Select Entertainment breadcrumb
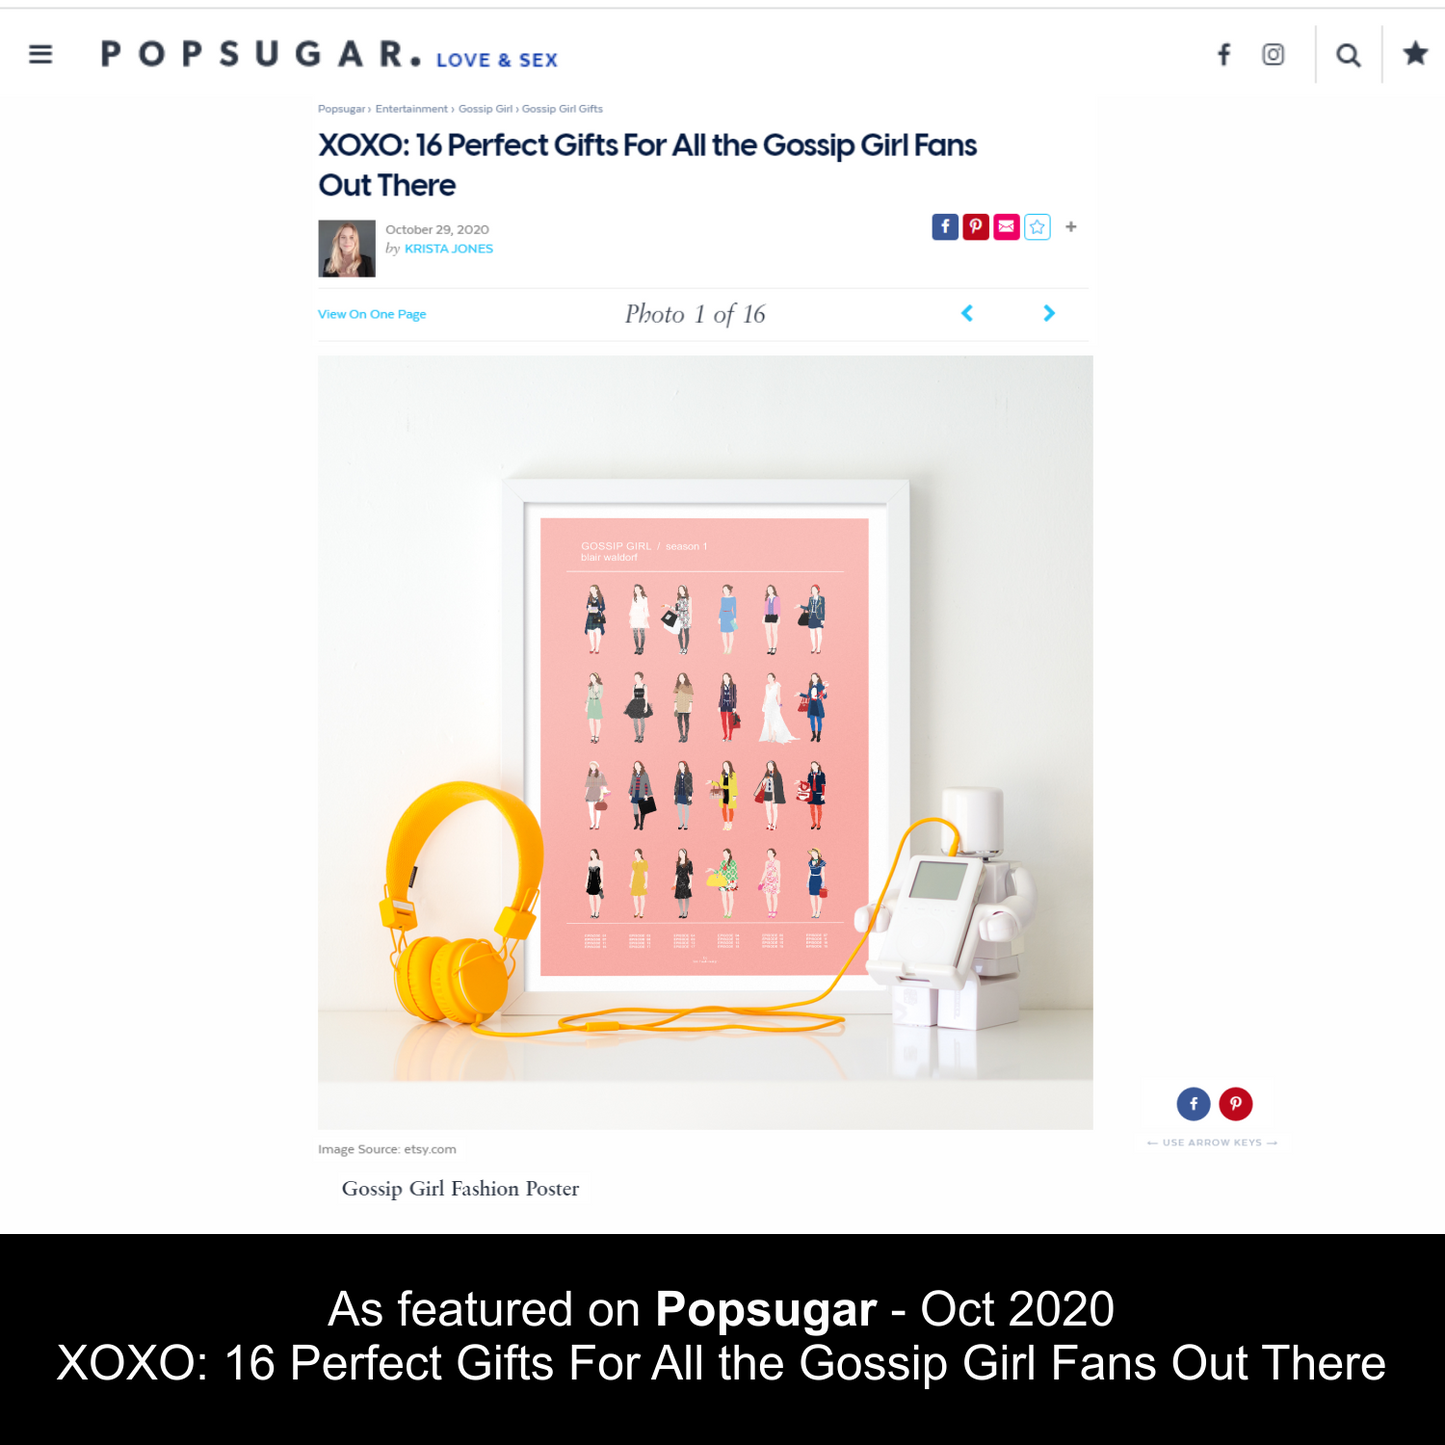Screen dimensions: 1445x1445 coord(411,109)
